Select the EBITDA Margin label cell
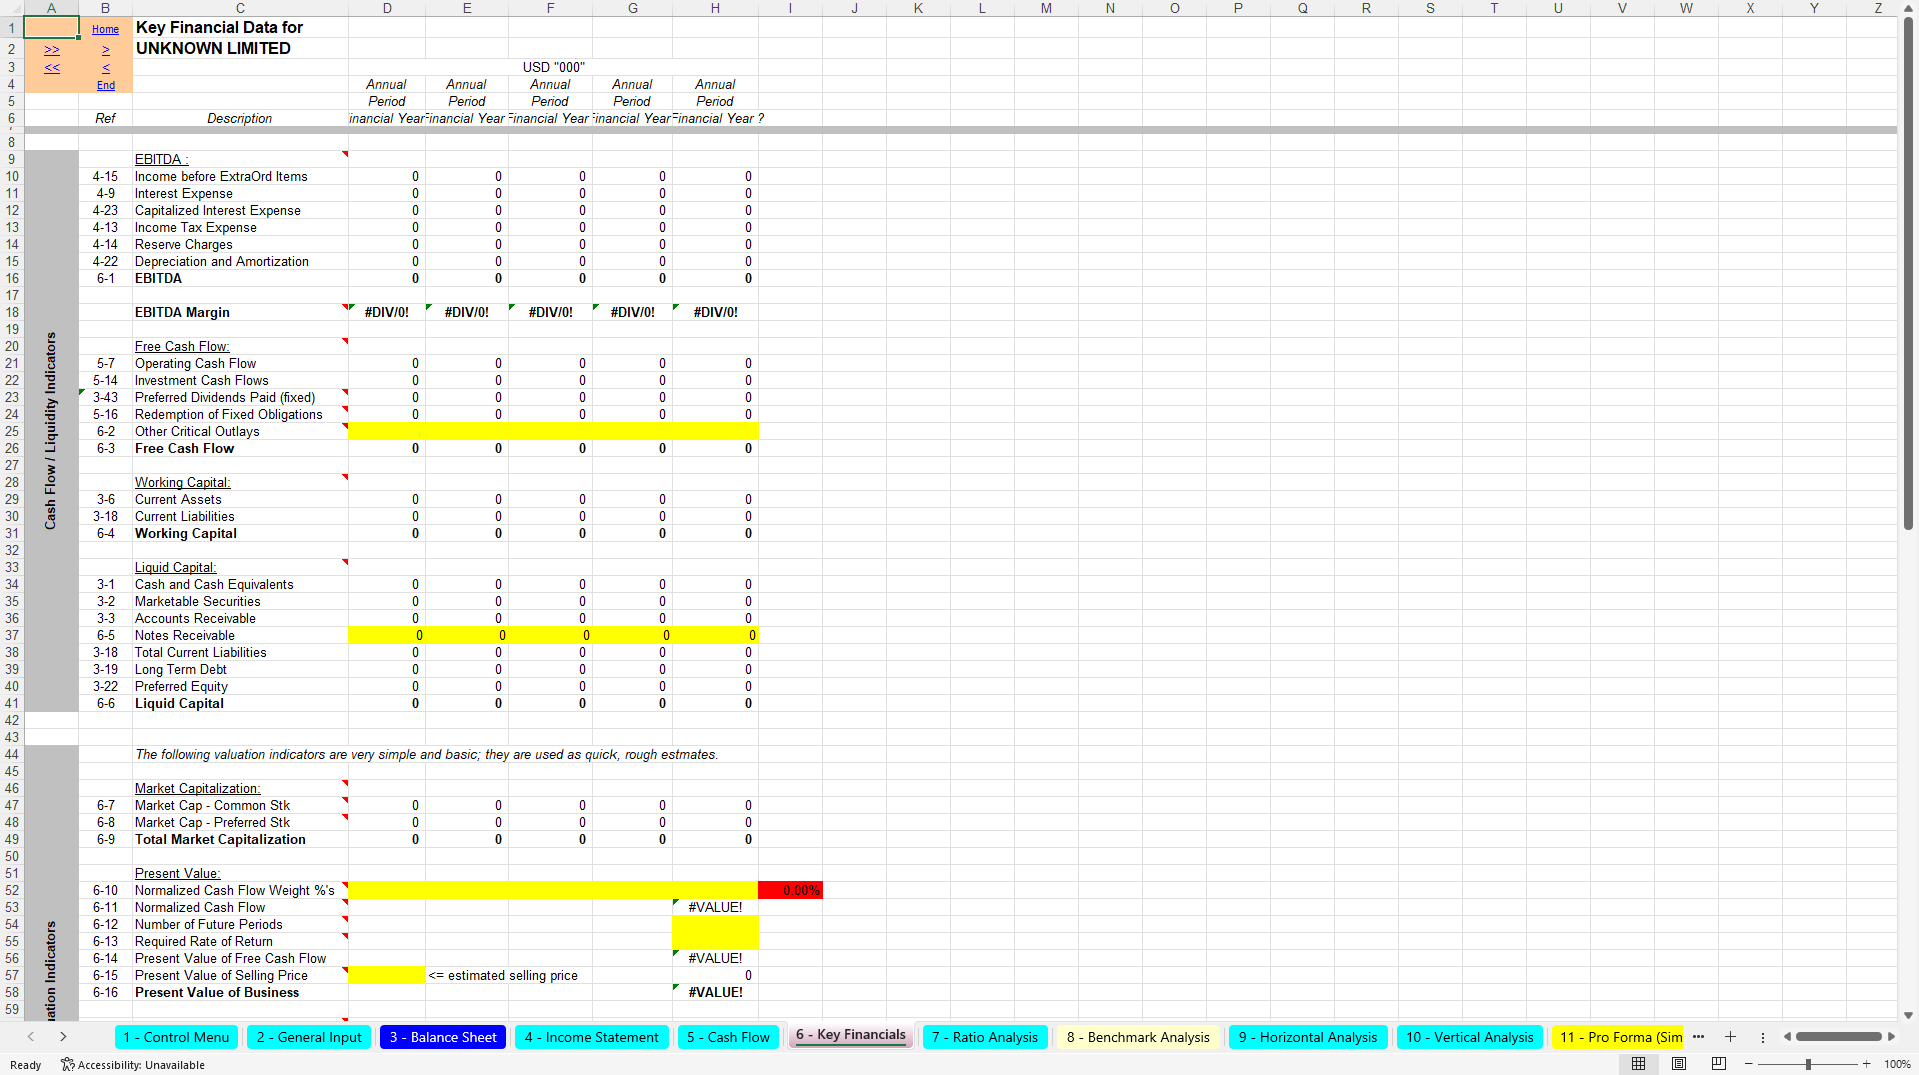The height and width of the screenshot is (1075, 1919). (240, 312)
